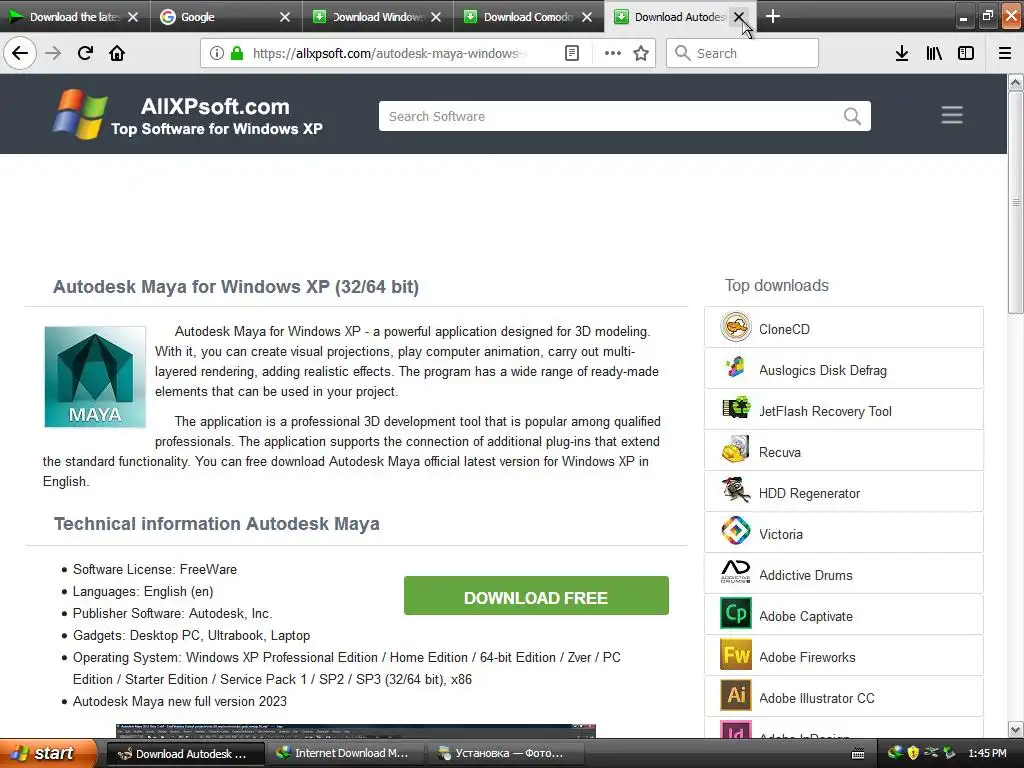Close the Download Comodo tab
The height and width of the screenshot is (768, 1024).
point(587,17)
